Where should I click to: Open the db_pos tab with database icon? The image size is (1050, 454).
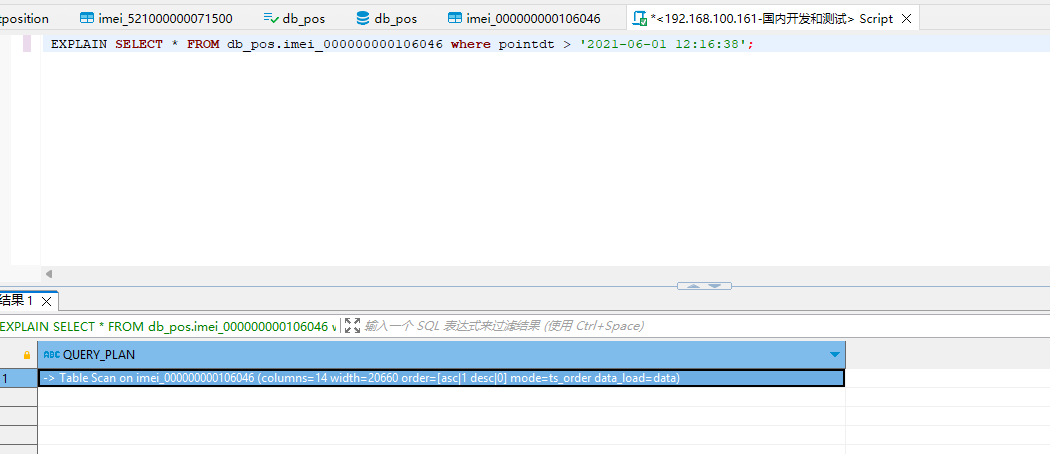click(395, 18)
